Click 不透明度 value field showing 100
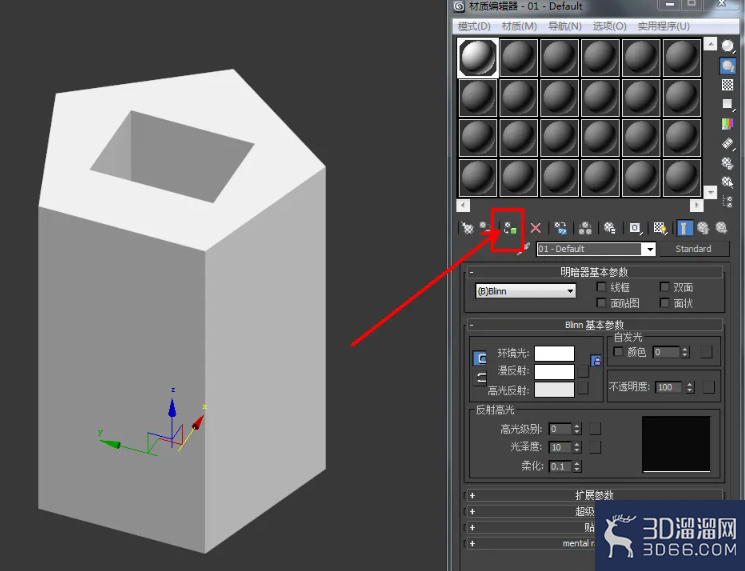This screenshot has width=745, height=571. (x=669, y=387)
